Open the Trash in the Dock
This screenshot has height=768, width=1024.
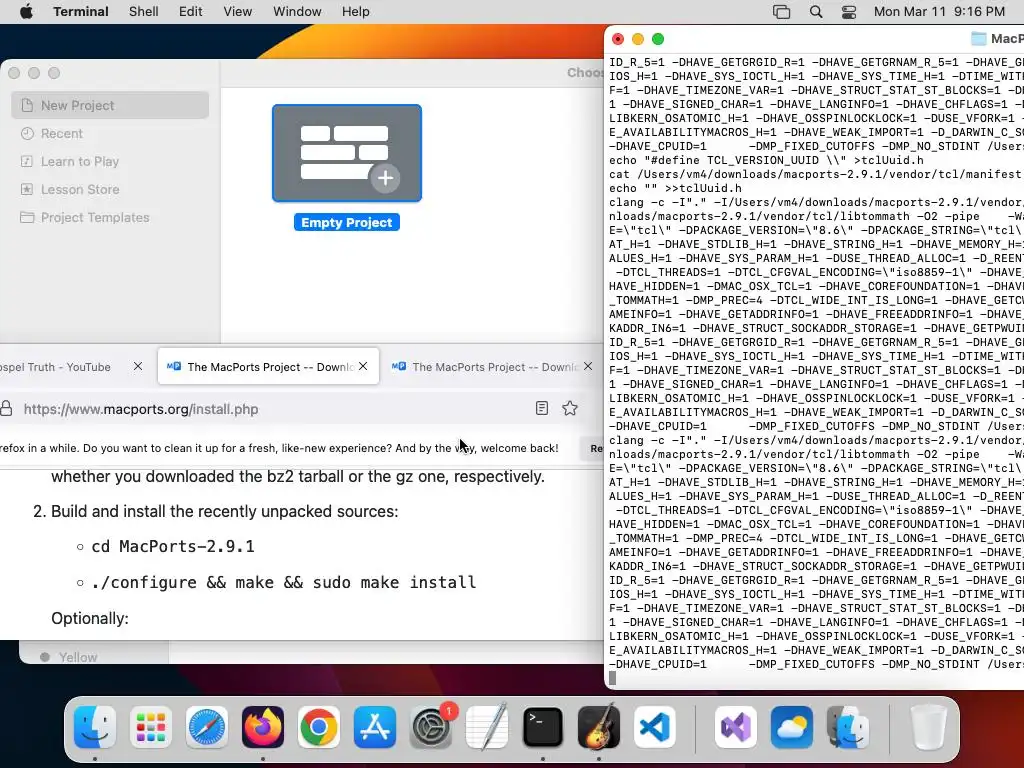[928, 727]
